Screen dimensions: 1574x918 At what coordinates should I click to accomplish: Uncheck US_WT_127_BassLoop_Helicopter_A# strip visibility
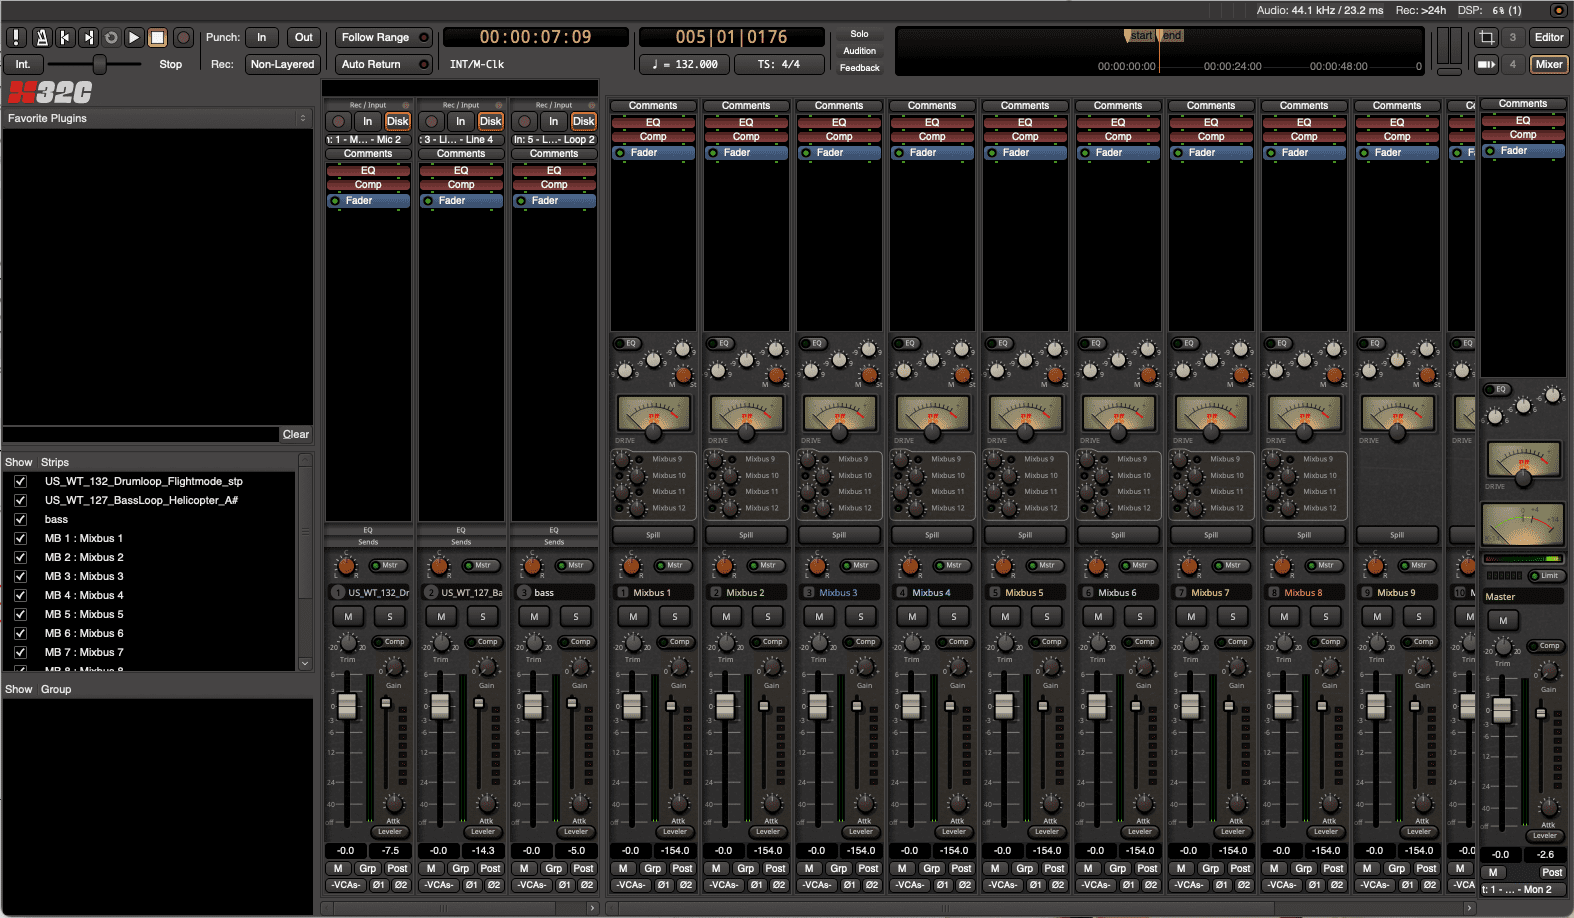20,500
